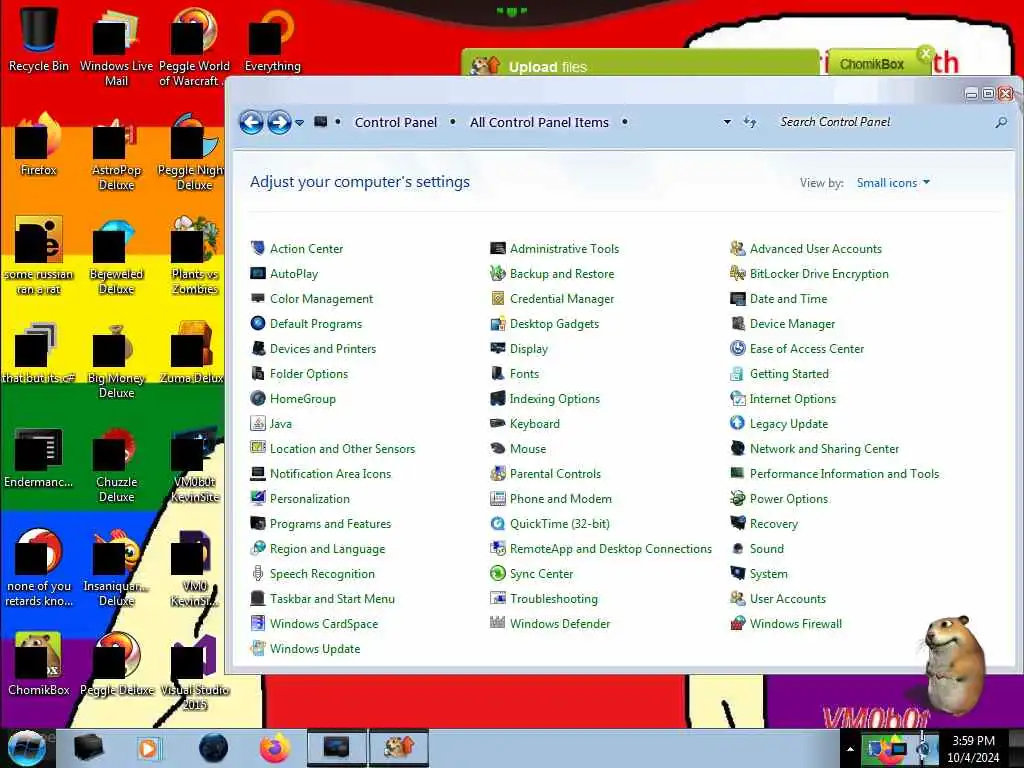1024x768 pixels.
Task: Click the Credential Manager icon
Action: tap(498, 298)
